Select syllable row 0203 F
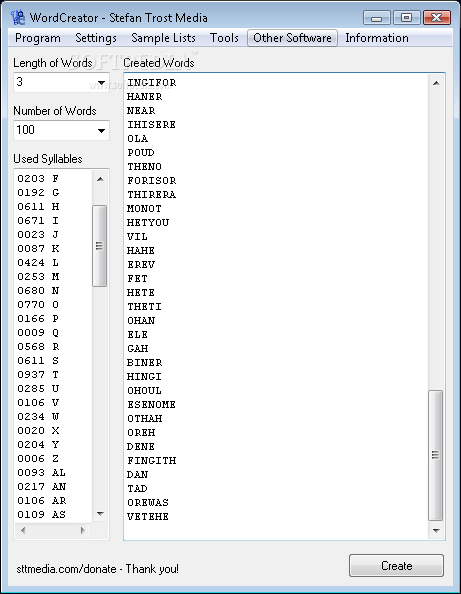Image resolution: width=461 pixels, height=594 pixels. coord(38,179)
